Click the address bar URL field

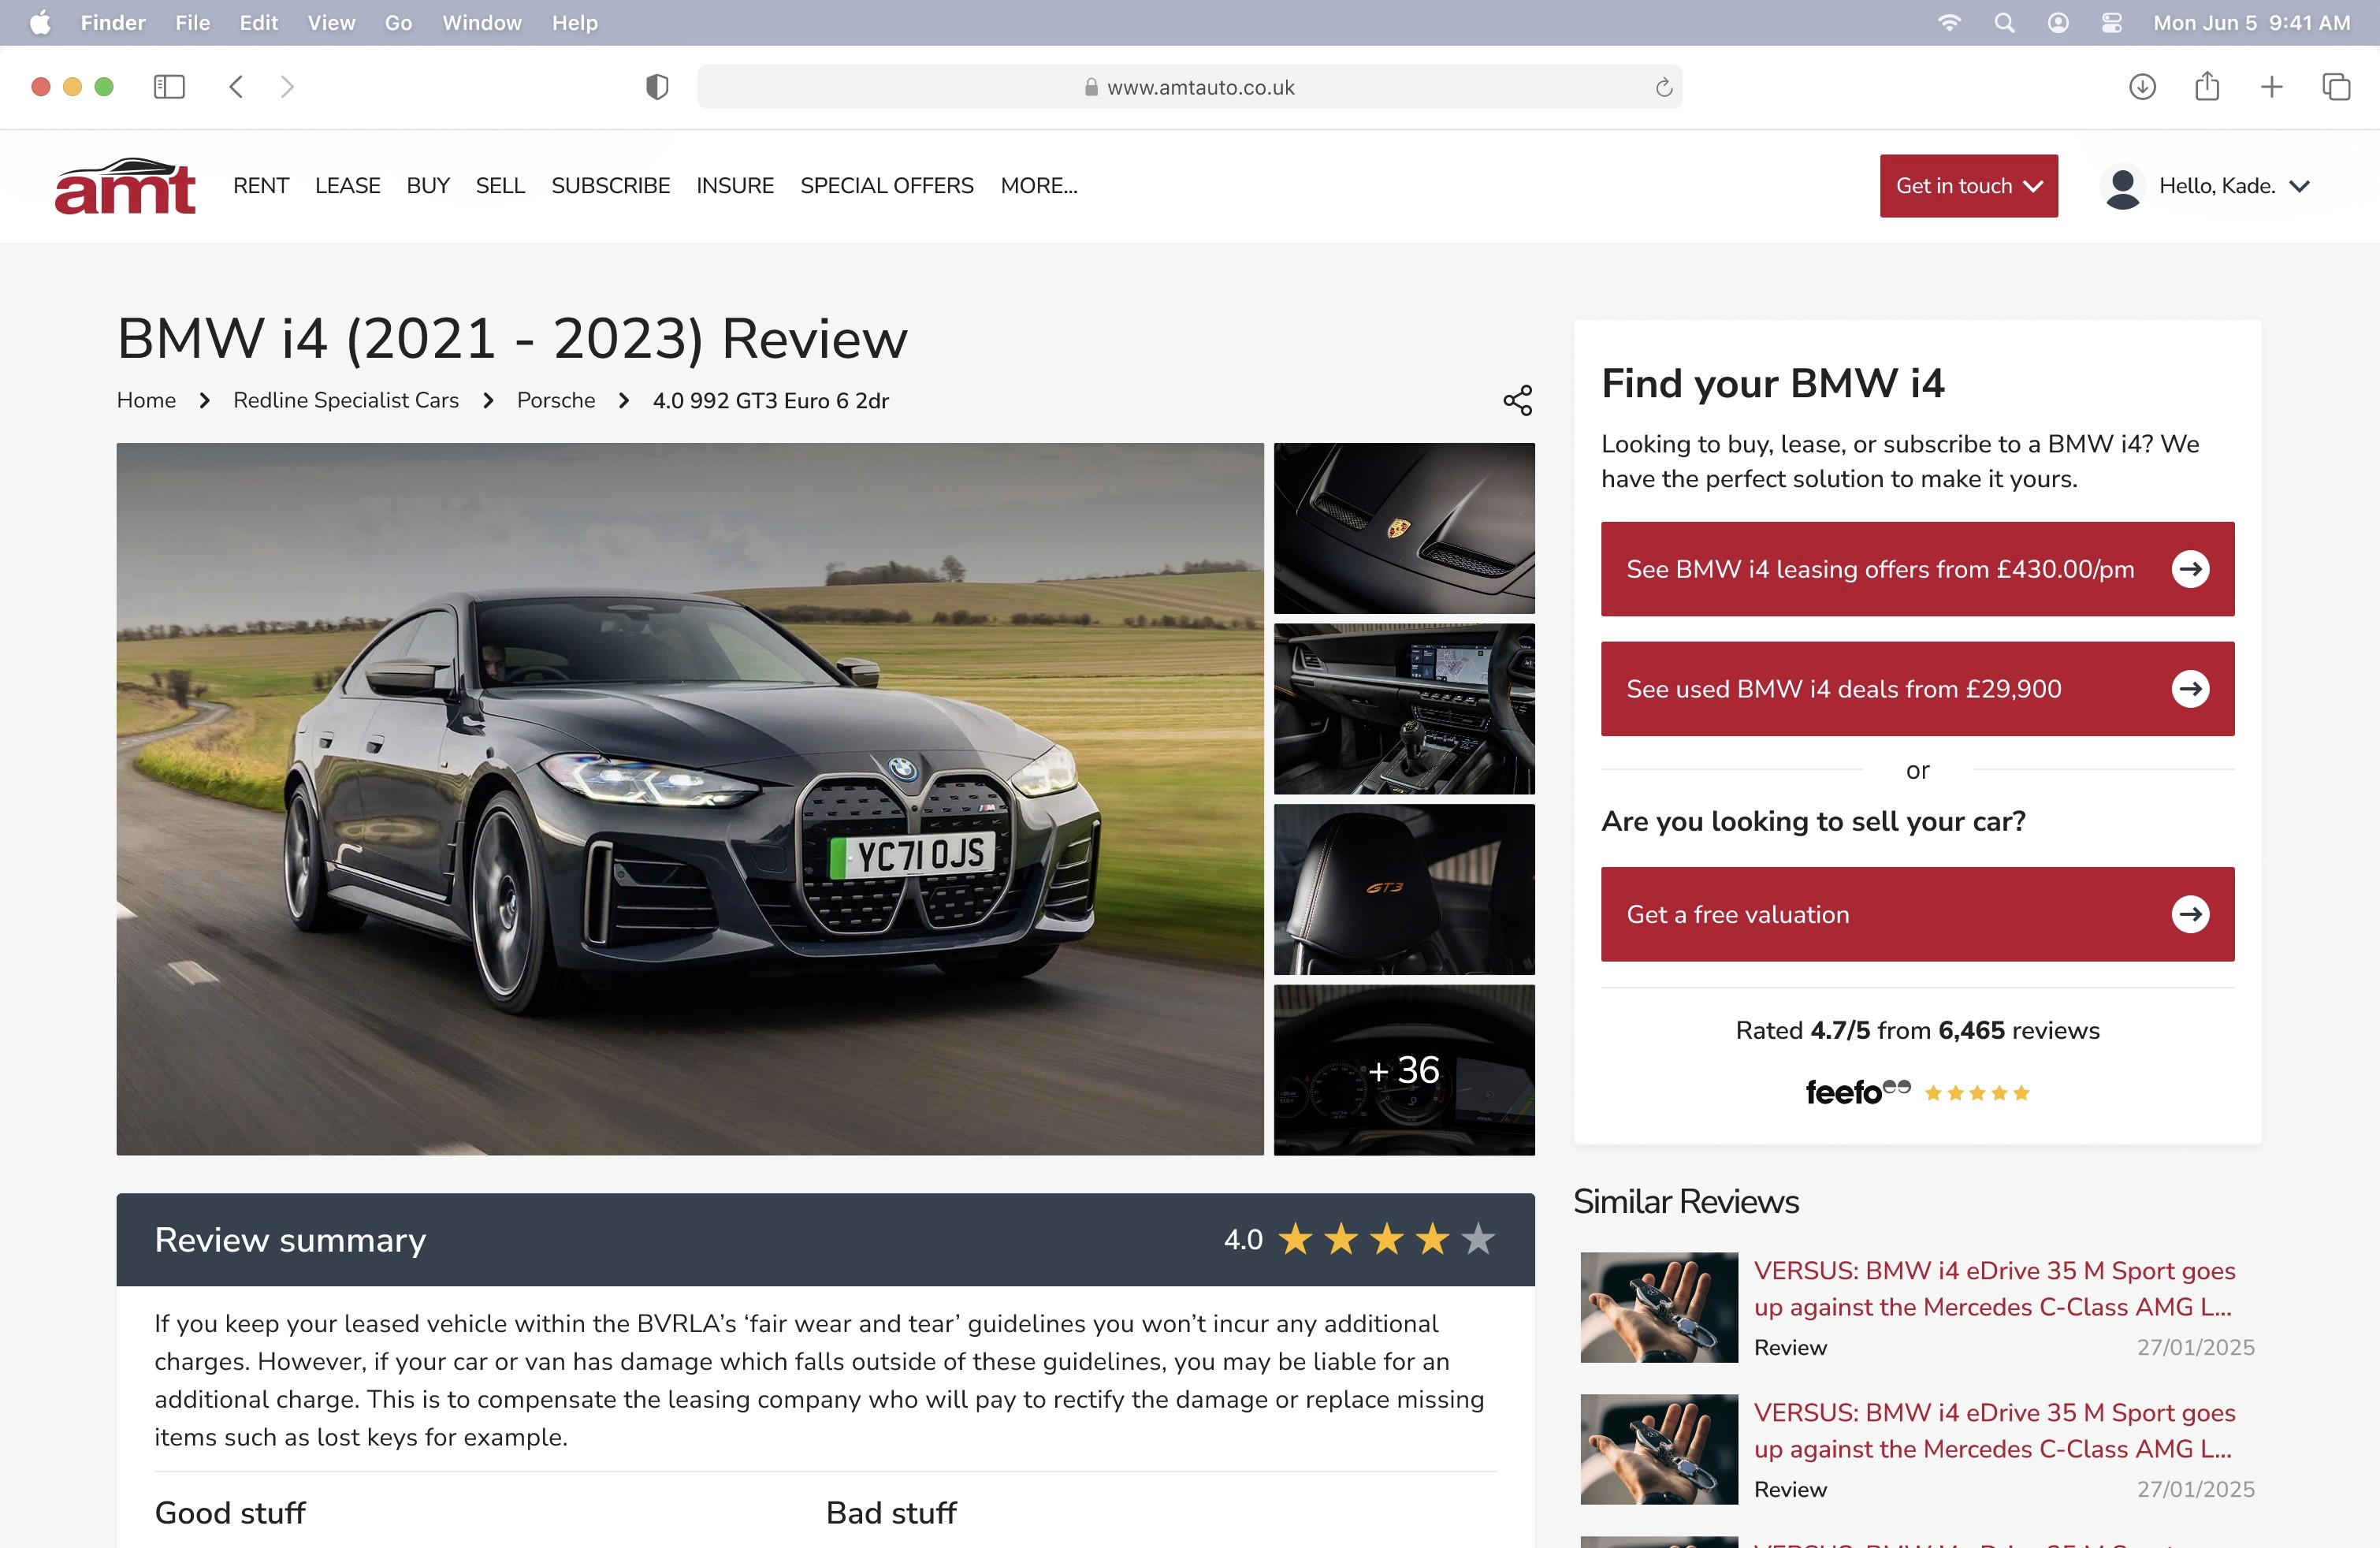(x=1189, y=87)
